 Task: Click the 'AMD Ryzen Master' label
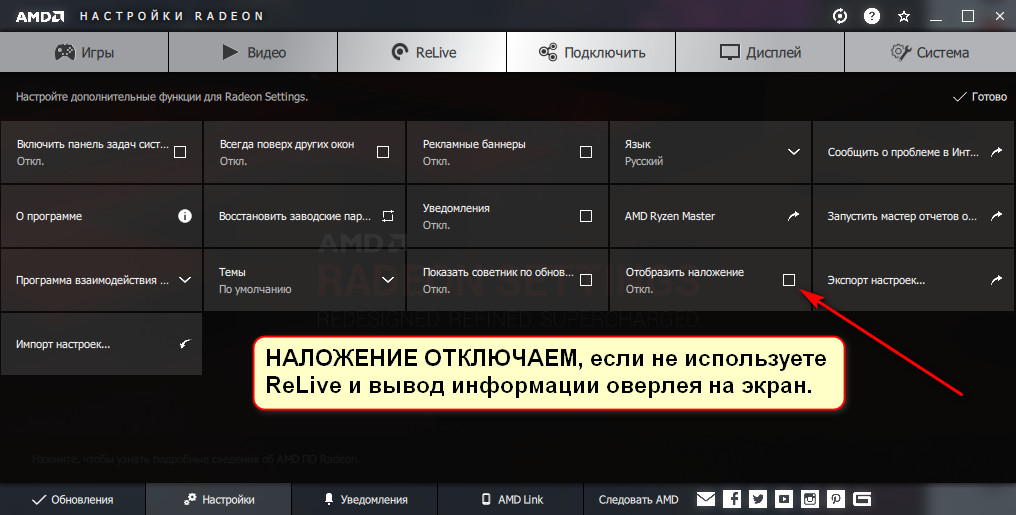click(670, 216)
